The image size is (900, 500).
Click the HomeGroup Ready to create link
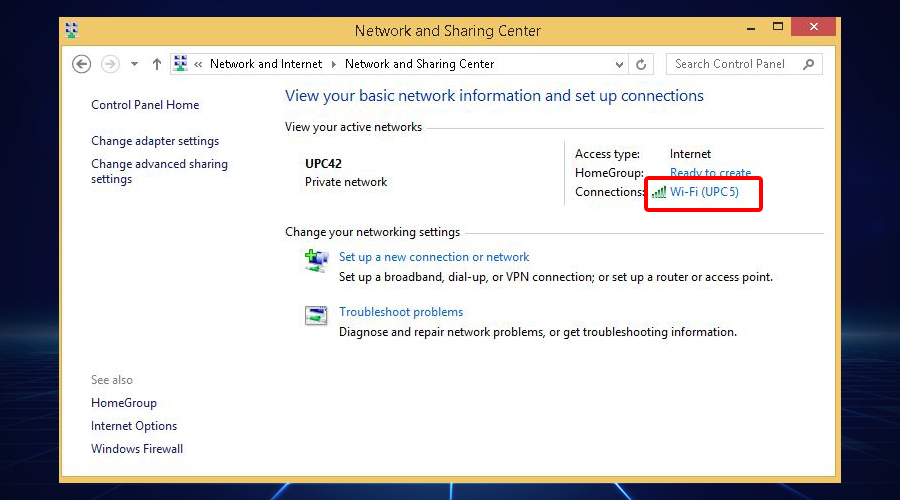coord(710,172)
